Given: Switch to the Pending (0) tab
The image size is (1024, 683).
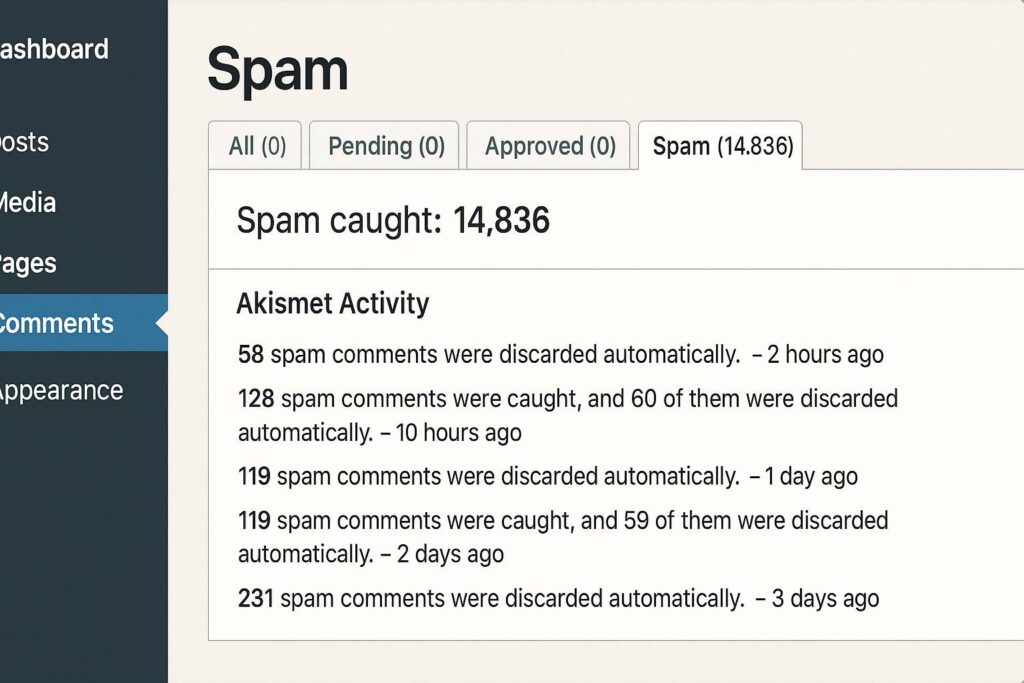Looking at the screenshot, I should click(x=386, y=146).
